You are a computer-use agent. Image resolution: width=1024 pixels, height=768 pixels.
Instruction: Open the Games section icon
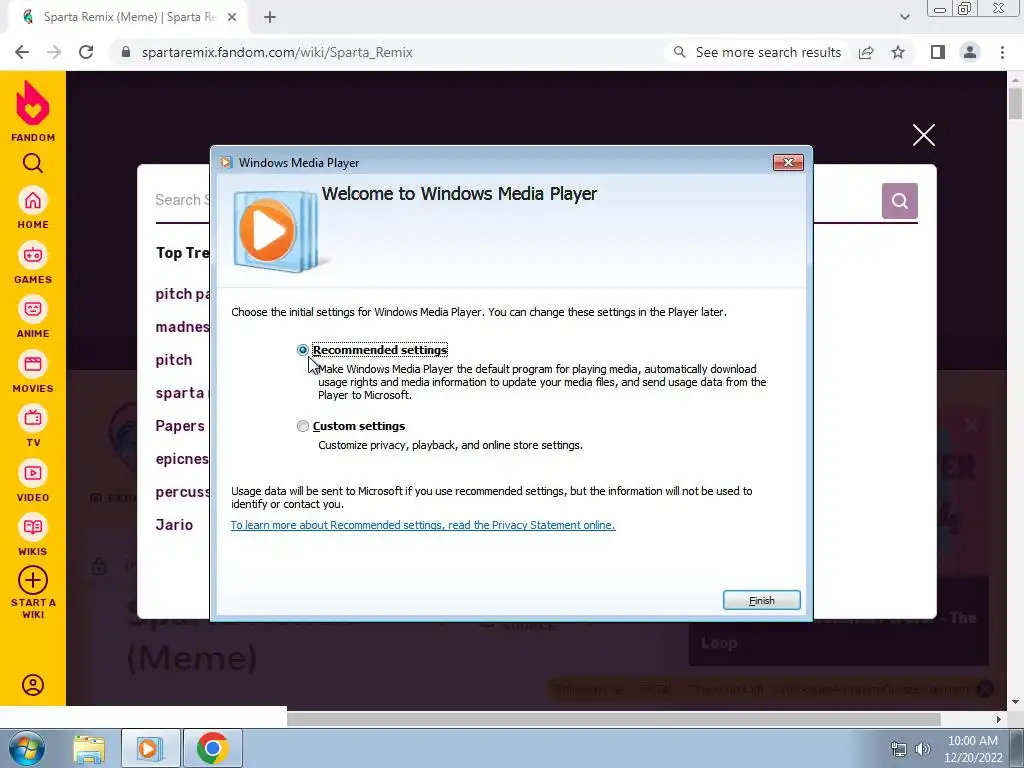click(x=33, y=255)
